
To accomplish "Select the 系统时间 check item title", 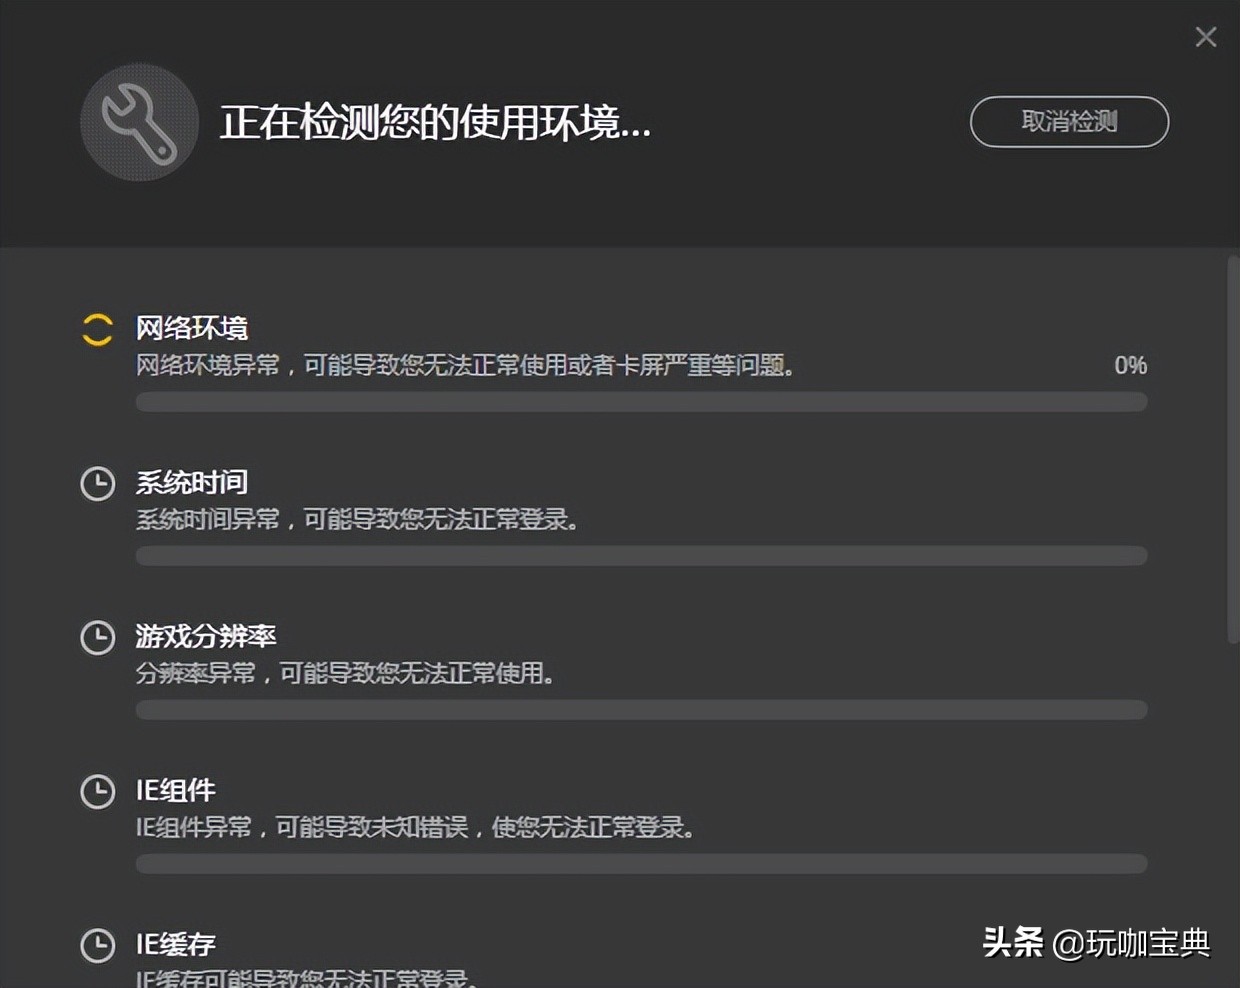I will pyautogui.click(x=192, y=482).
